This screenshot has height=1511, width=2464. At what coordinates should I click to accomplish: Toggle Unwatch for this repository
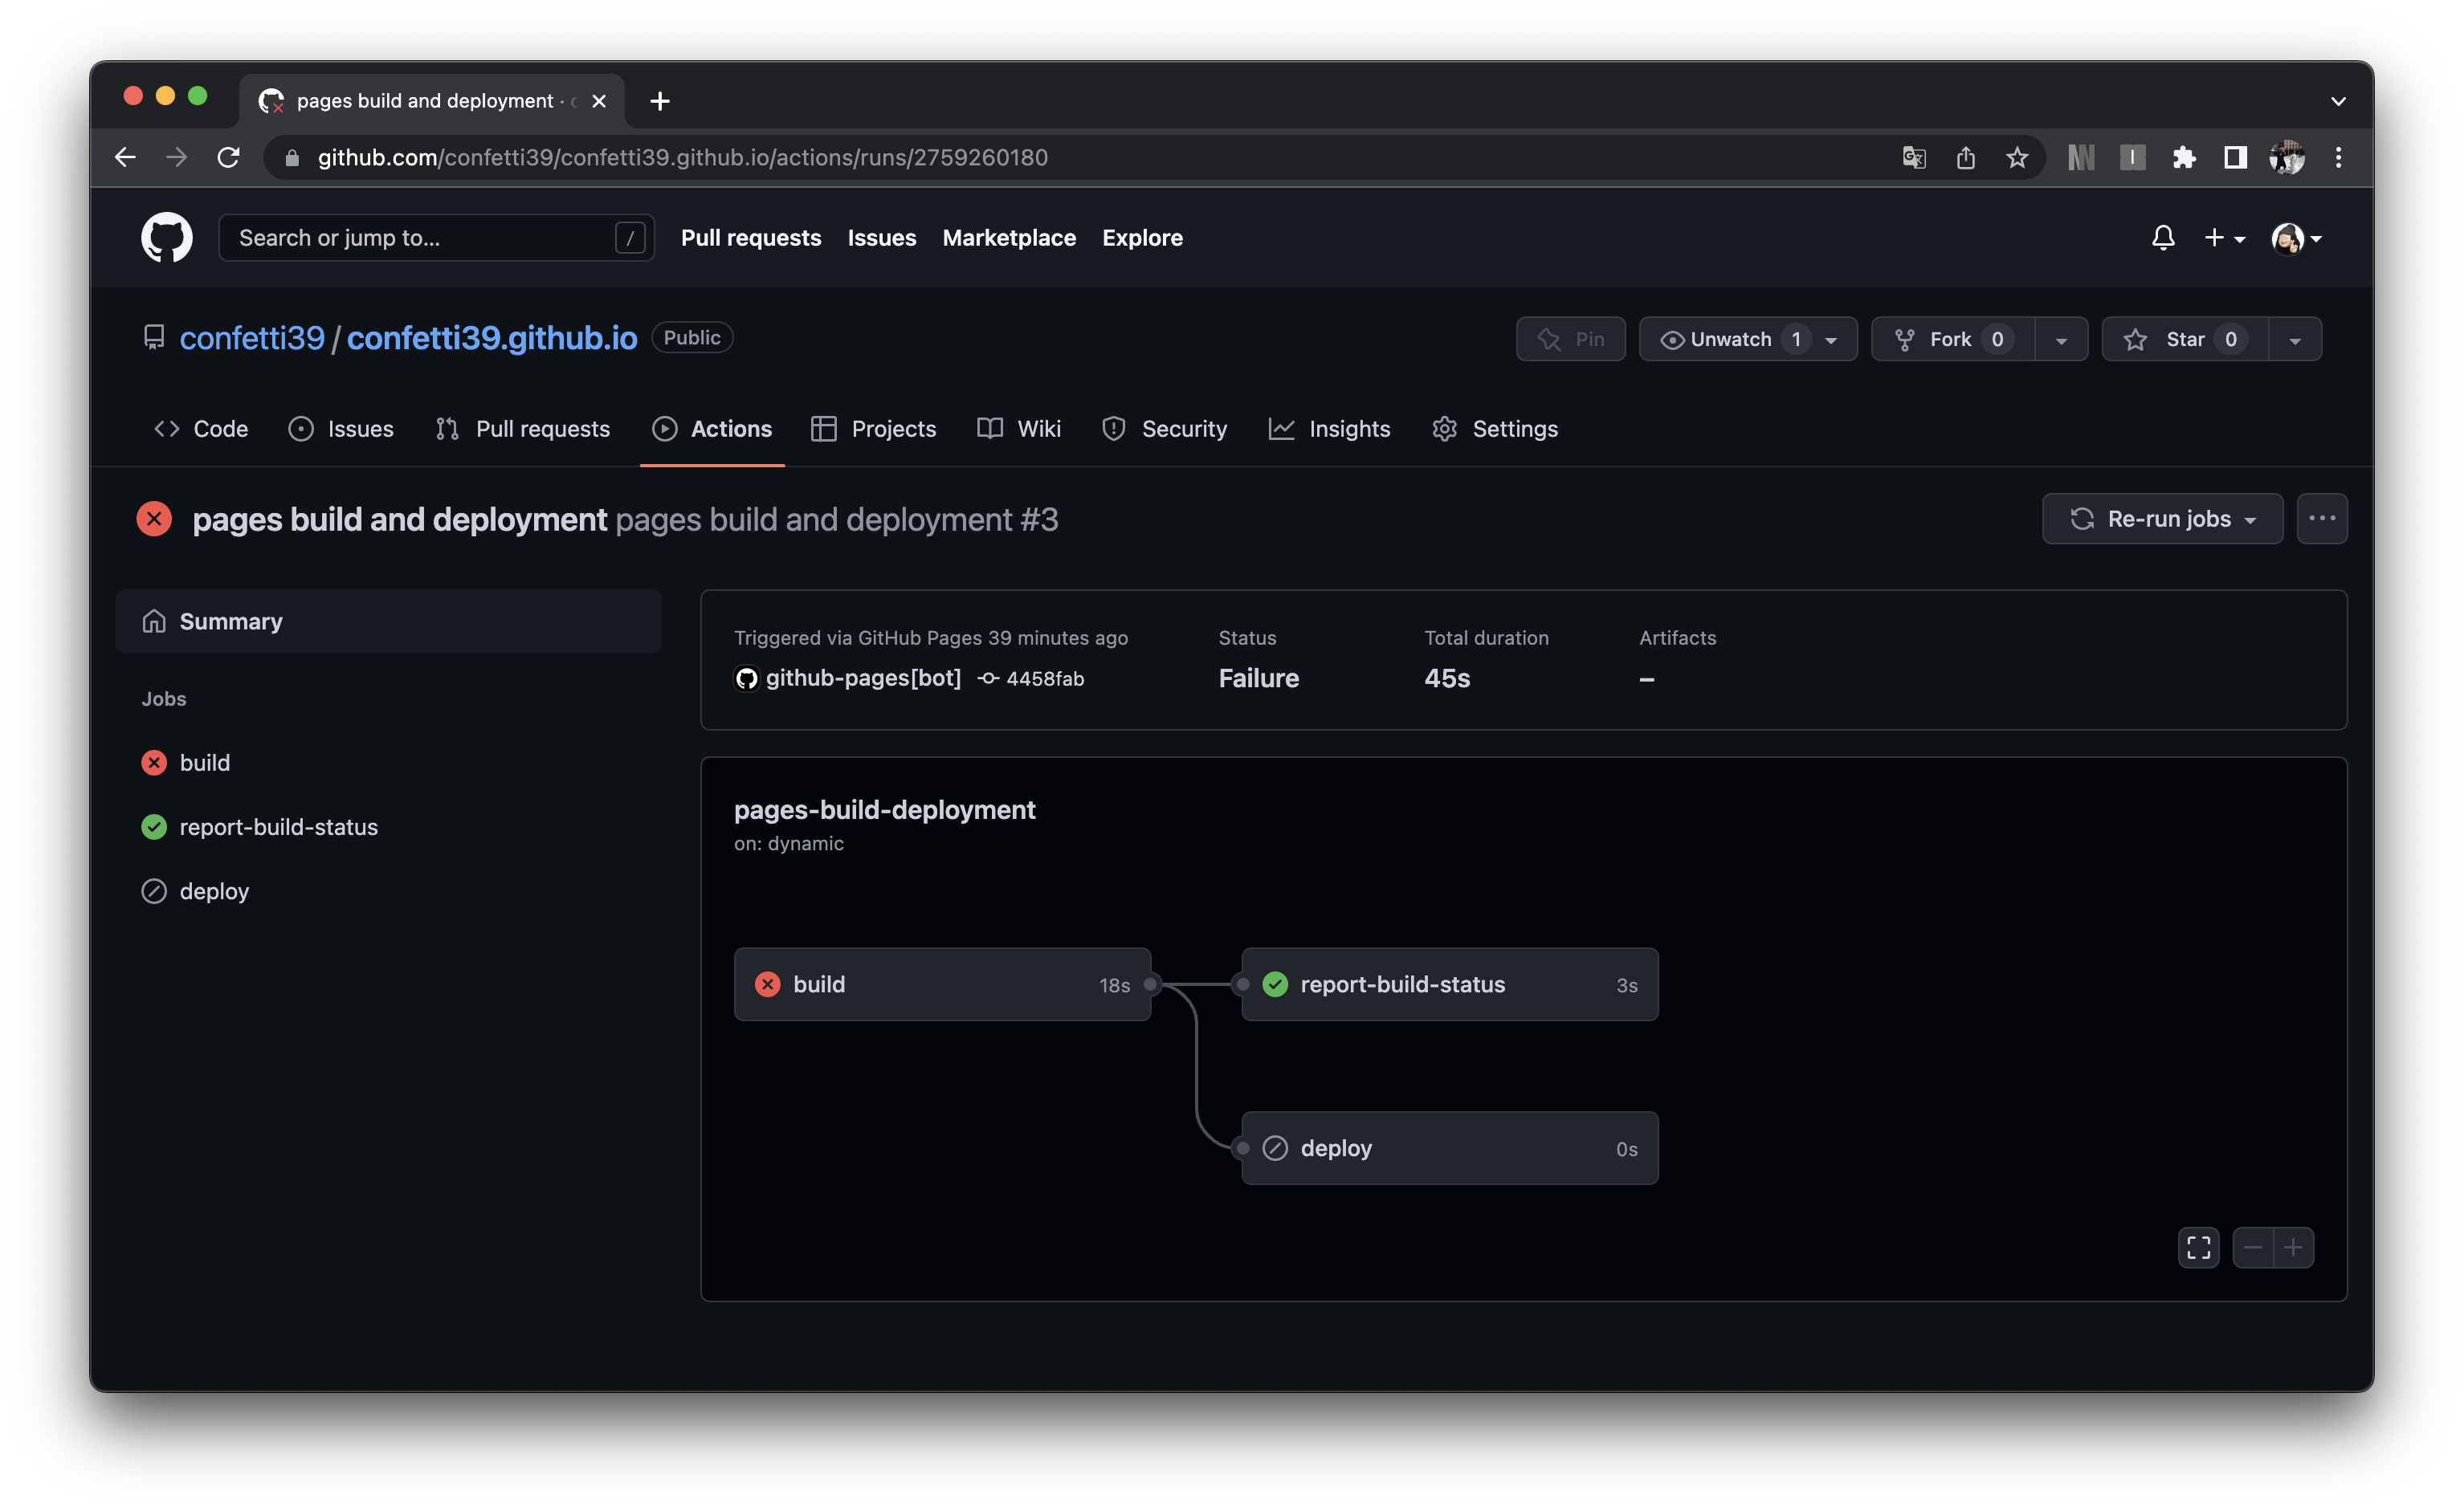[1730, 339]
